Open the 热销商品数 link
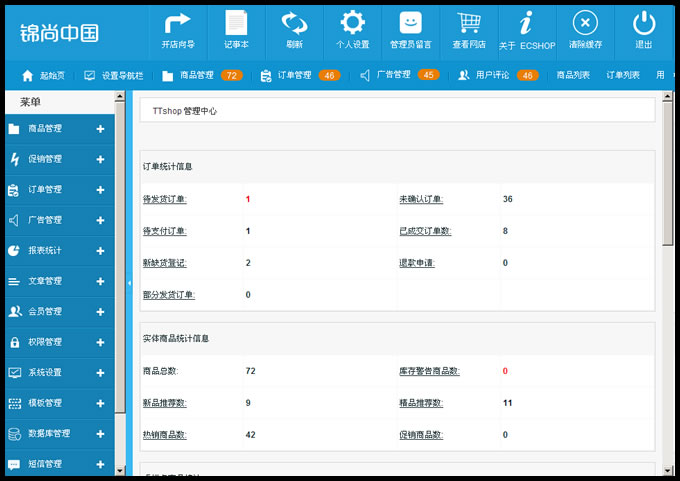This screenshot has height=481, width=680. point(165,435)
